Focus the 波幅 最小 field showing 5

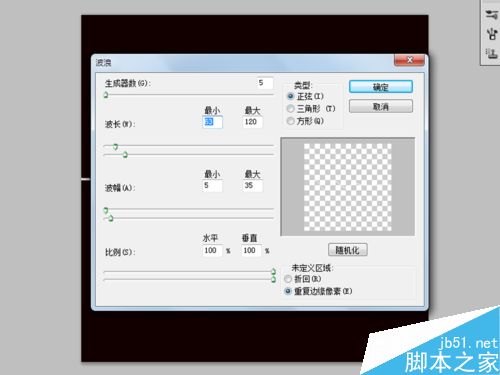(x=212, y=186)
